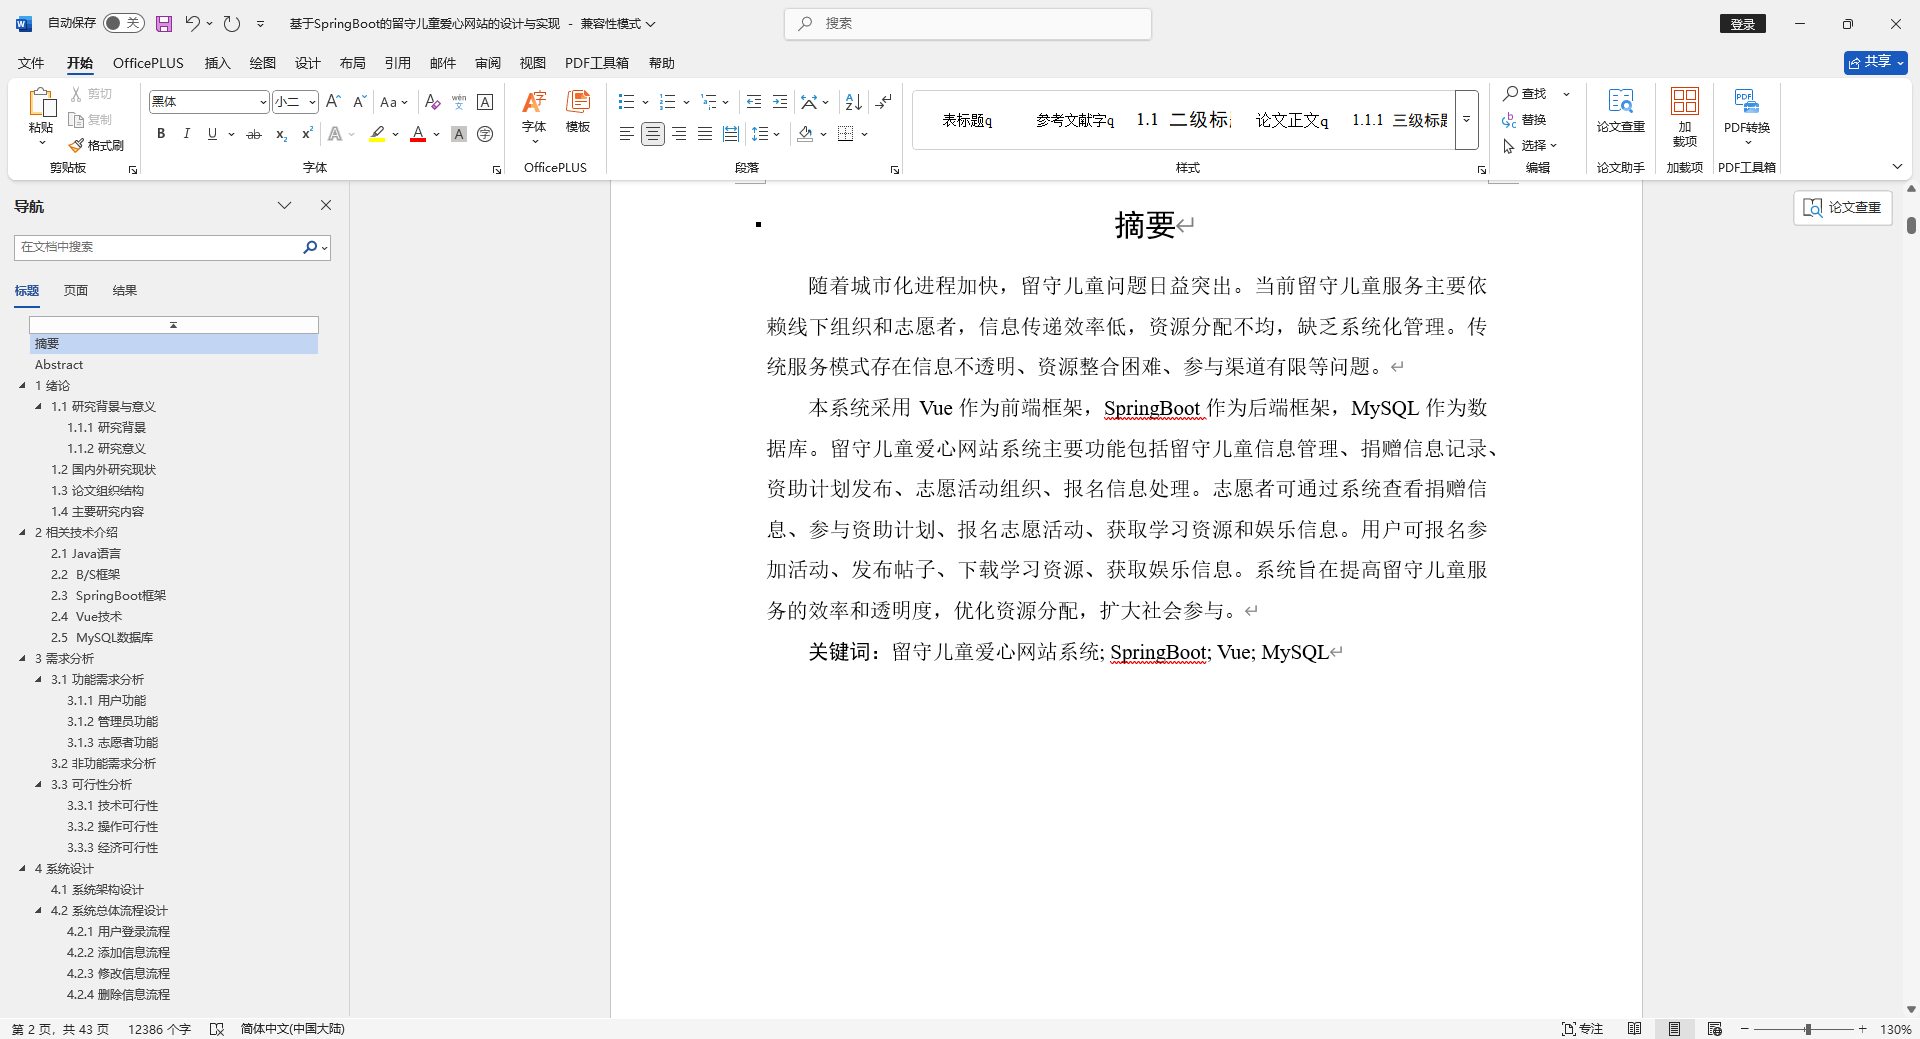Apply text highlight color
The height and width of the screenshot is (1039, 1920).
tap(377, 134)
